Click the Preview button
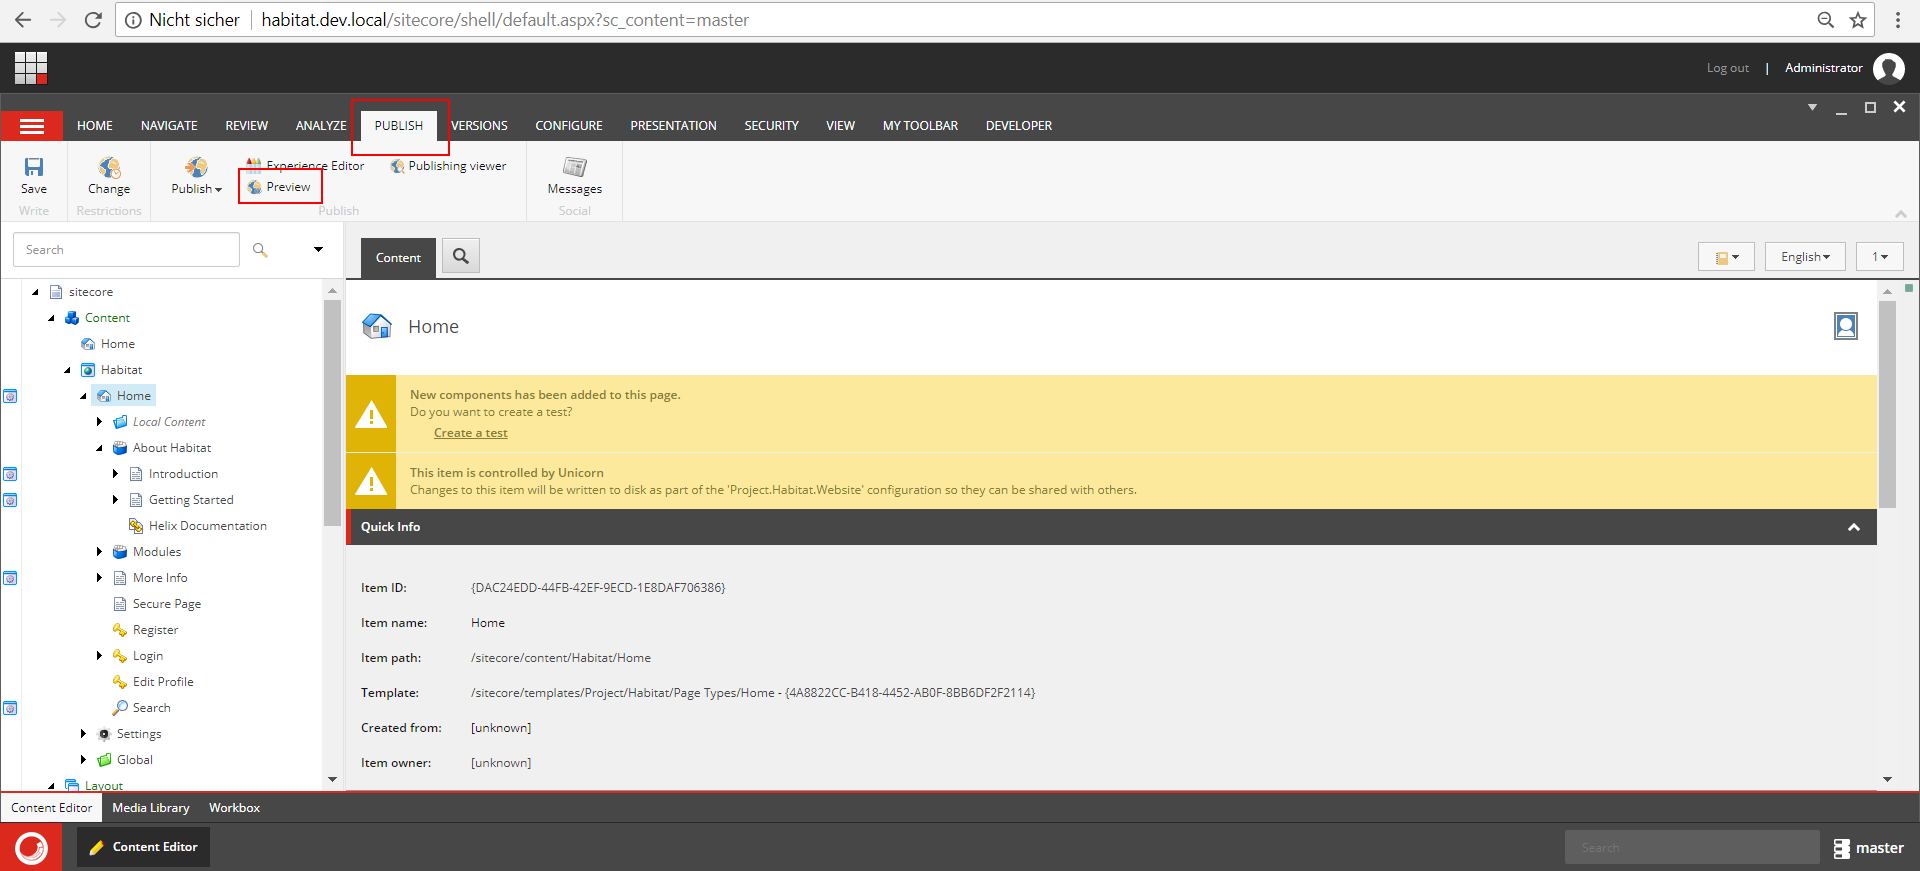The height and width of the screenshot is (871, 1920). coord(280,187)
